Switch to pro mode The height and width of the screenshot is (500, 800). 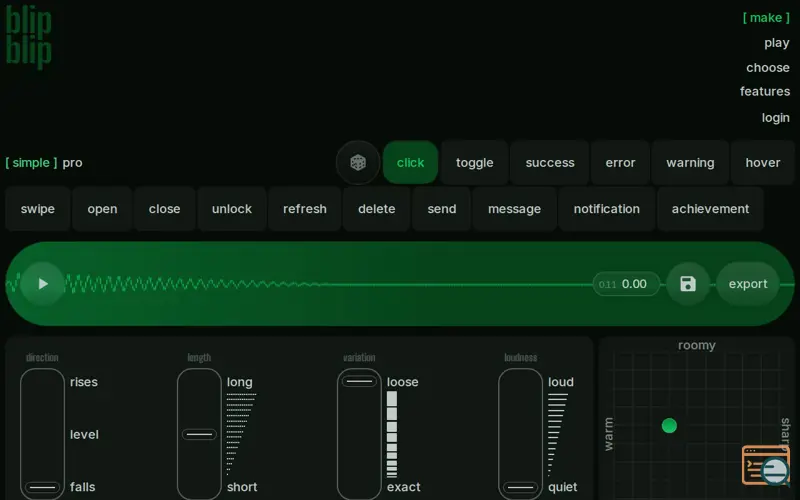[72, 163]
